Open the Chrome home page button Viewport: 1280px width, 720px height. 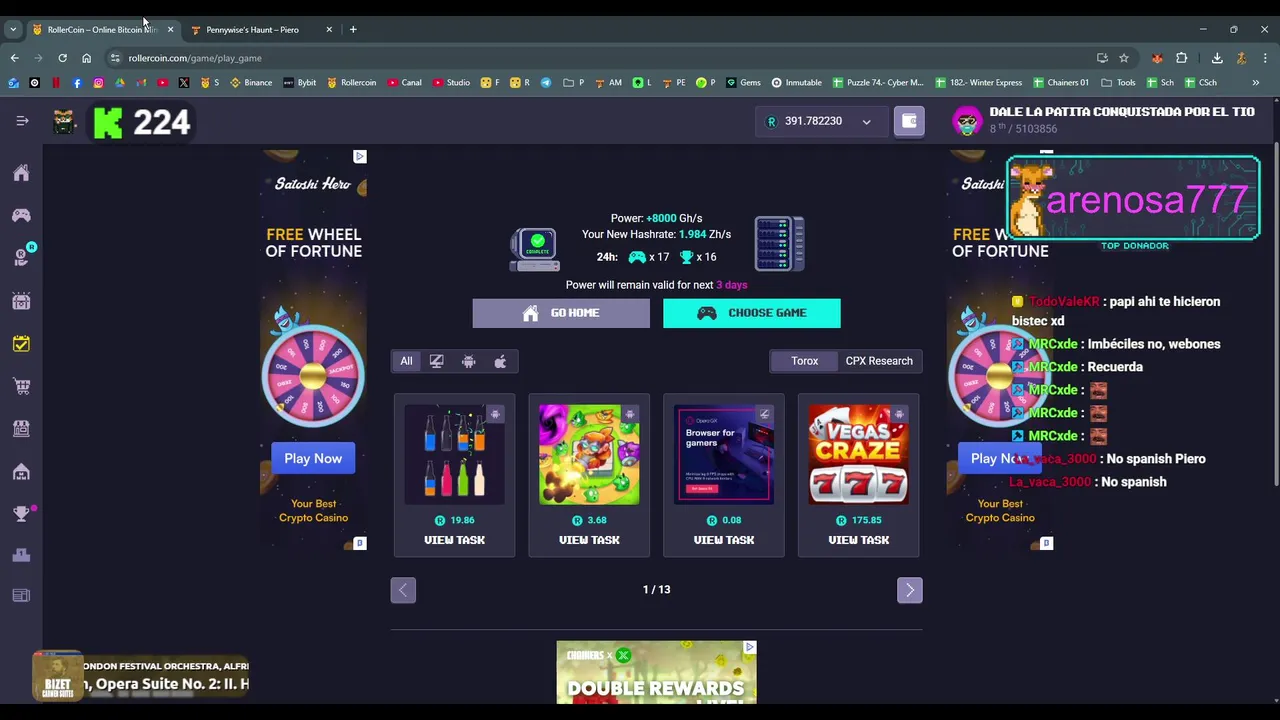click(x=86, y=58)
